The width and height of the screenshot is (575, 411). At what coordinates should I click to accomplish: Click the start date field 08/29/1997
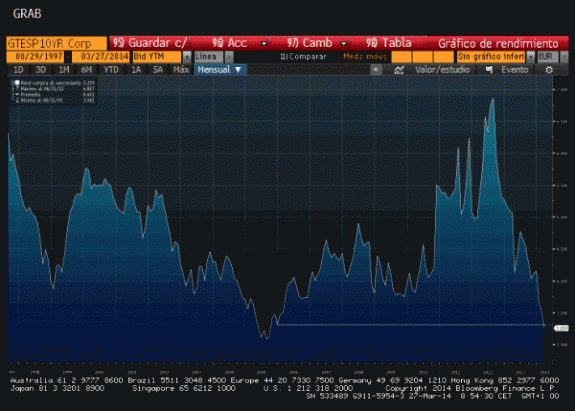[x=35, y=57]
